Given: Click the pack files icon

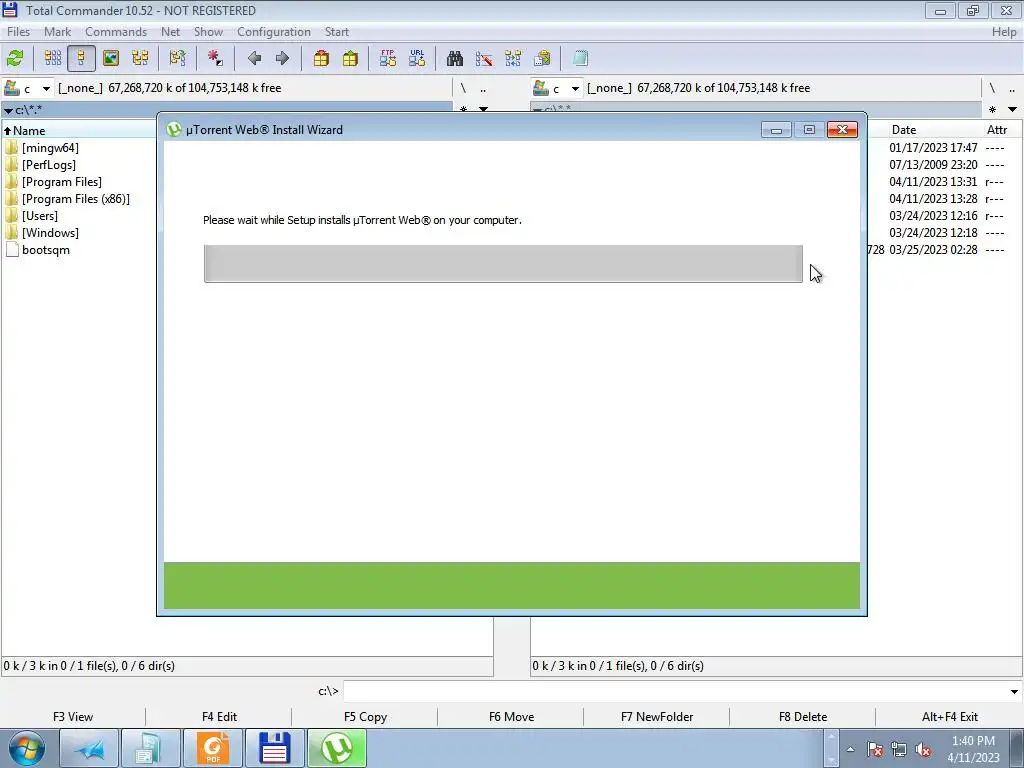Looking at the screenshot, I should pyautogui.click(x=321, y=58).
